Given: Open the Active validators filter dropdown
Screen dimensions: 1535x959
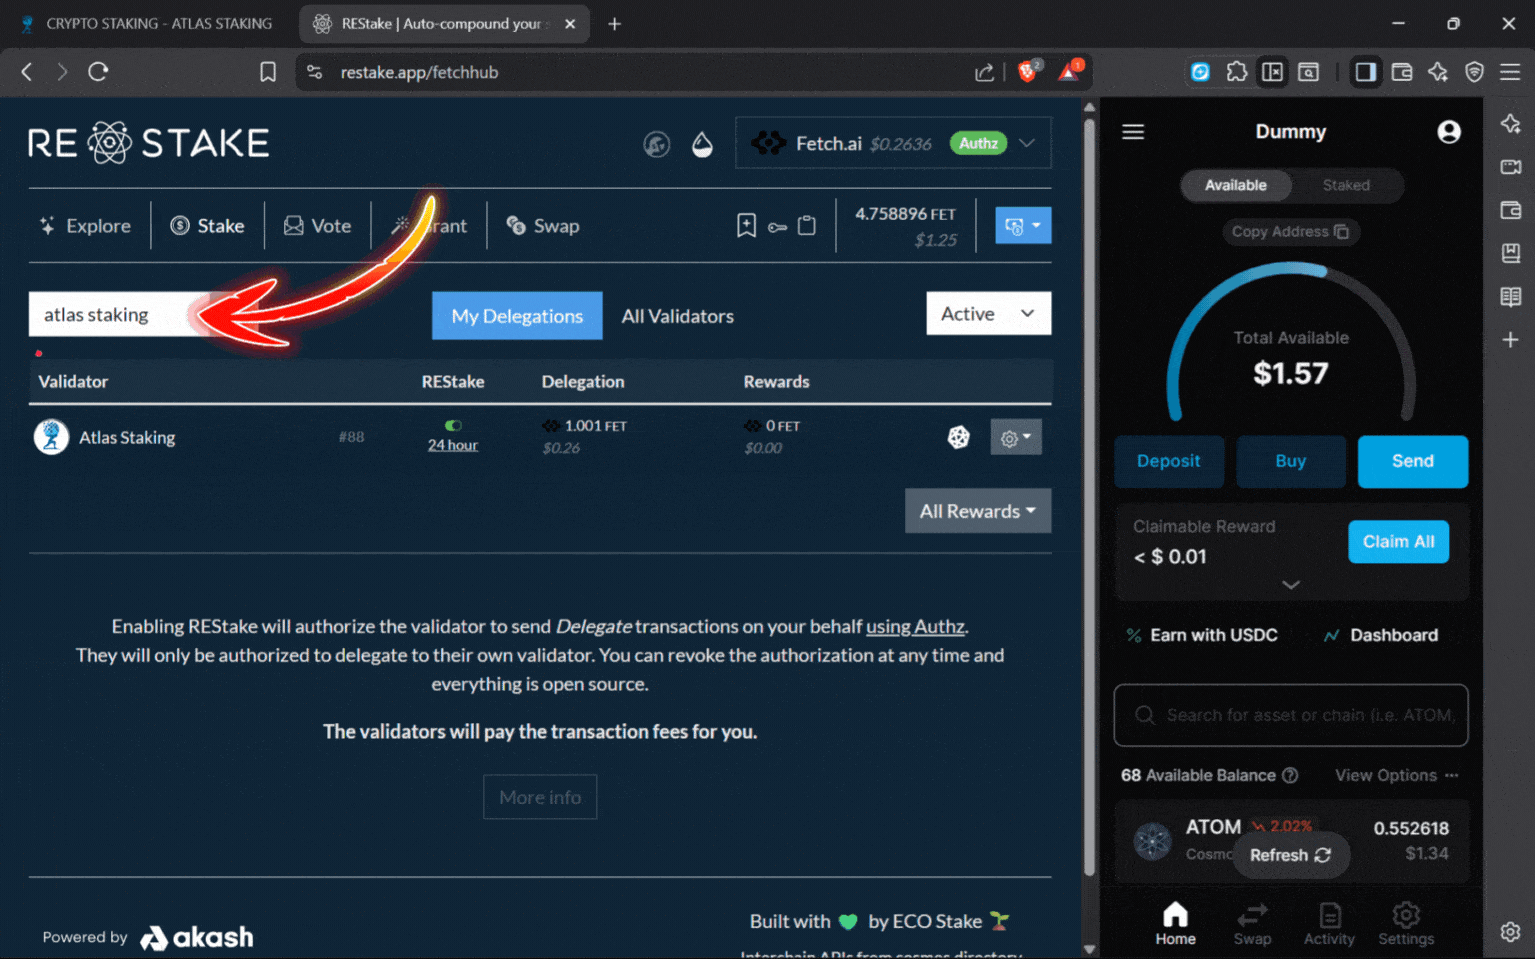Looking at the screenshot, I should point(987,313).
